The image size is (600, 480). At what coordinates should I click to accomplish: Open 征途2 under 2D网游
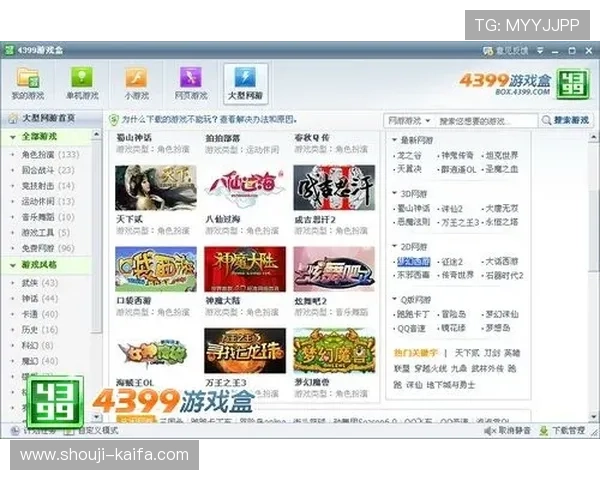tap(452, 262)
